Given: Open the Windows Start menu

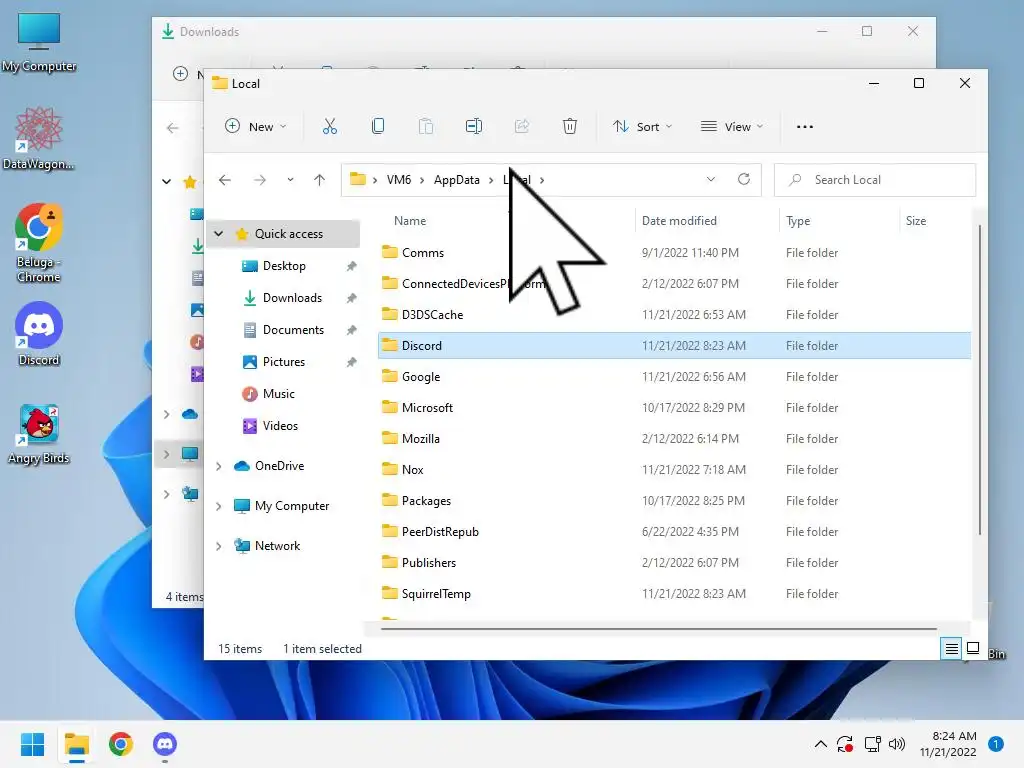Looking at the screenshot, I should coord(32,744).
